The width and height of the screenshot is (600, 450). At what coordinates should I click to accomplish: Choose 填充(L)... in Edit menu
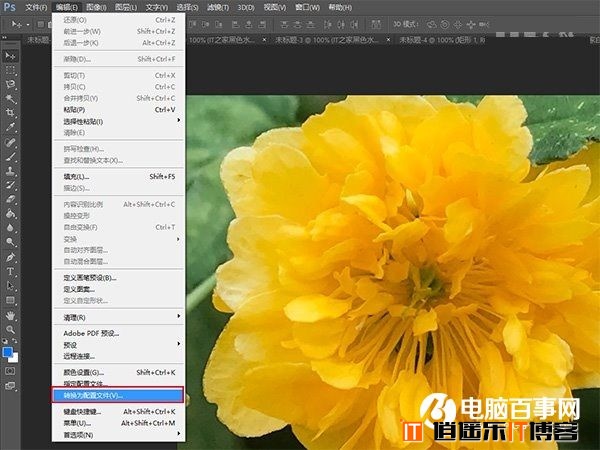pos(119,177)
